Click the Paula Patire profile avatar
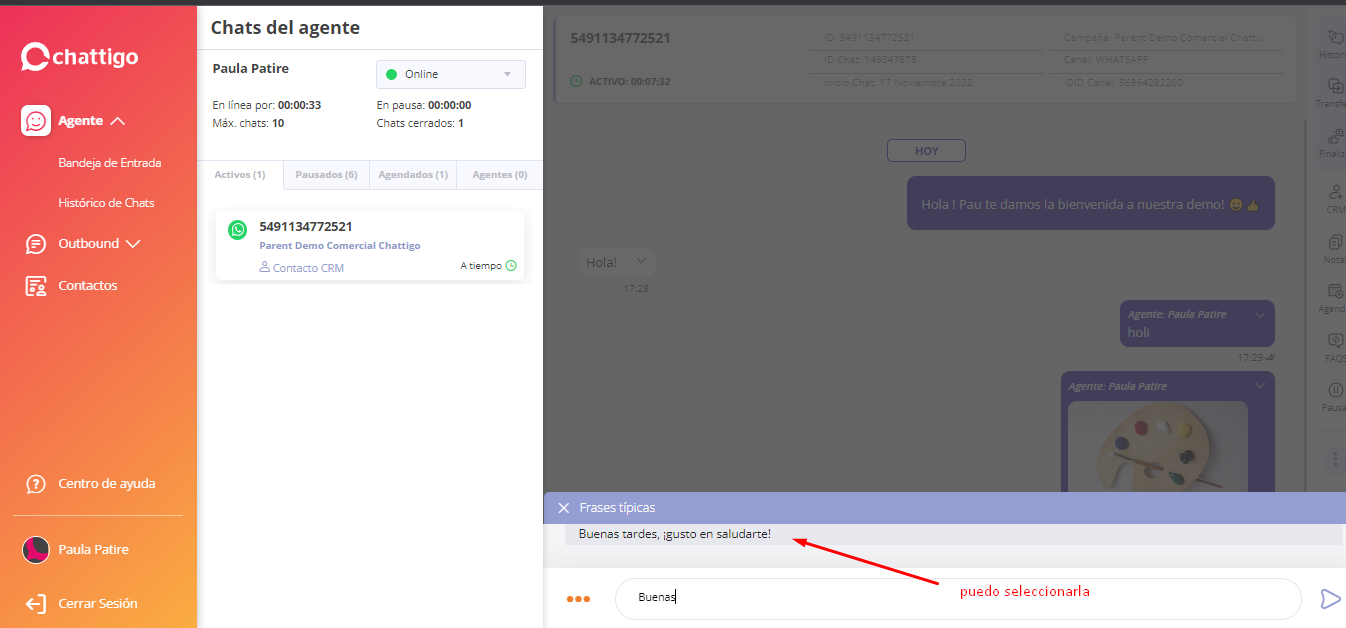The width and height of the screenshot is (1346, 628). point(36,549)
